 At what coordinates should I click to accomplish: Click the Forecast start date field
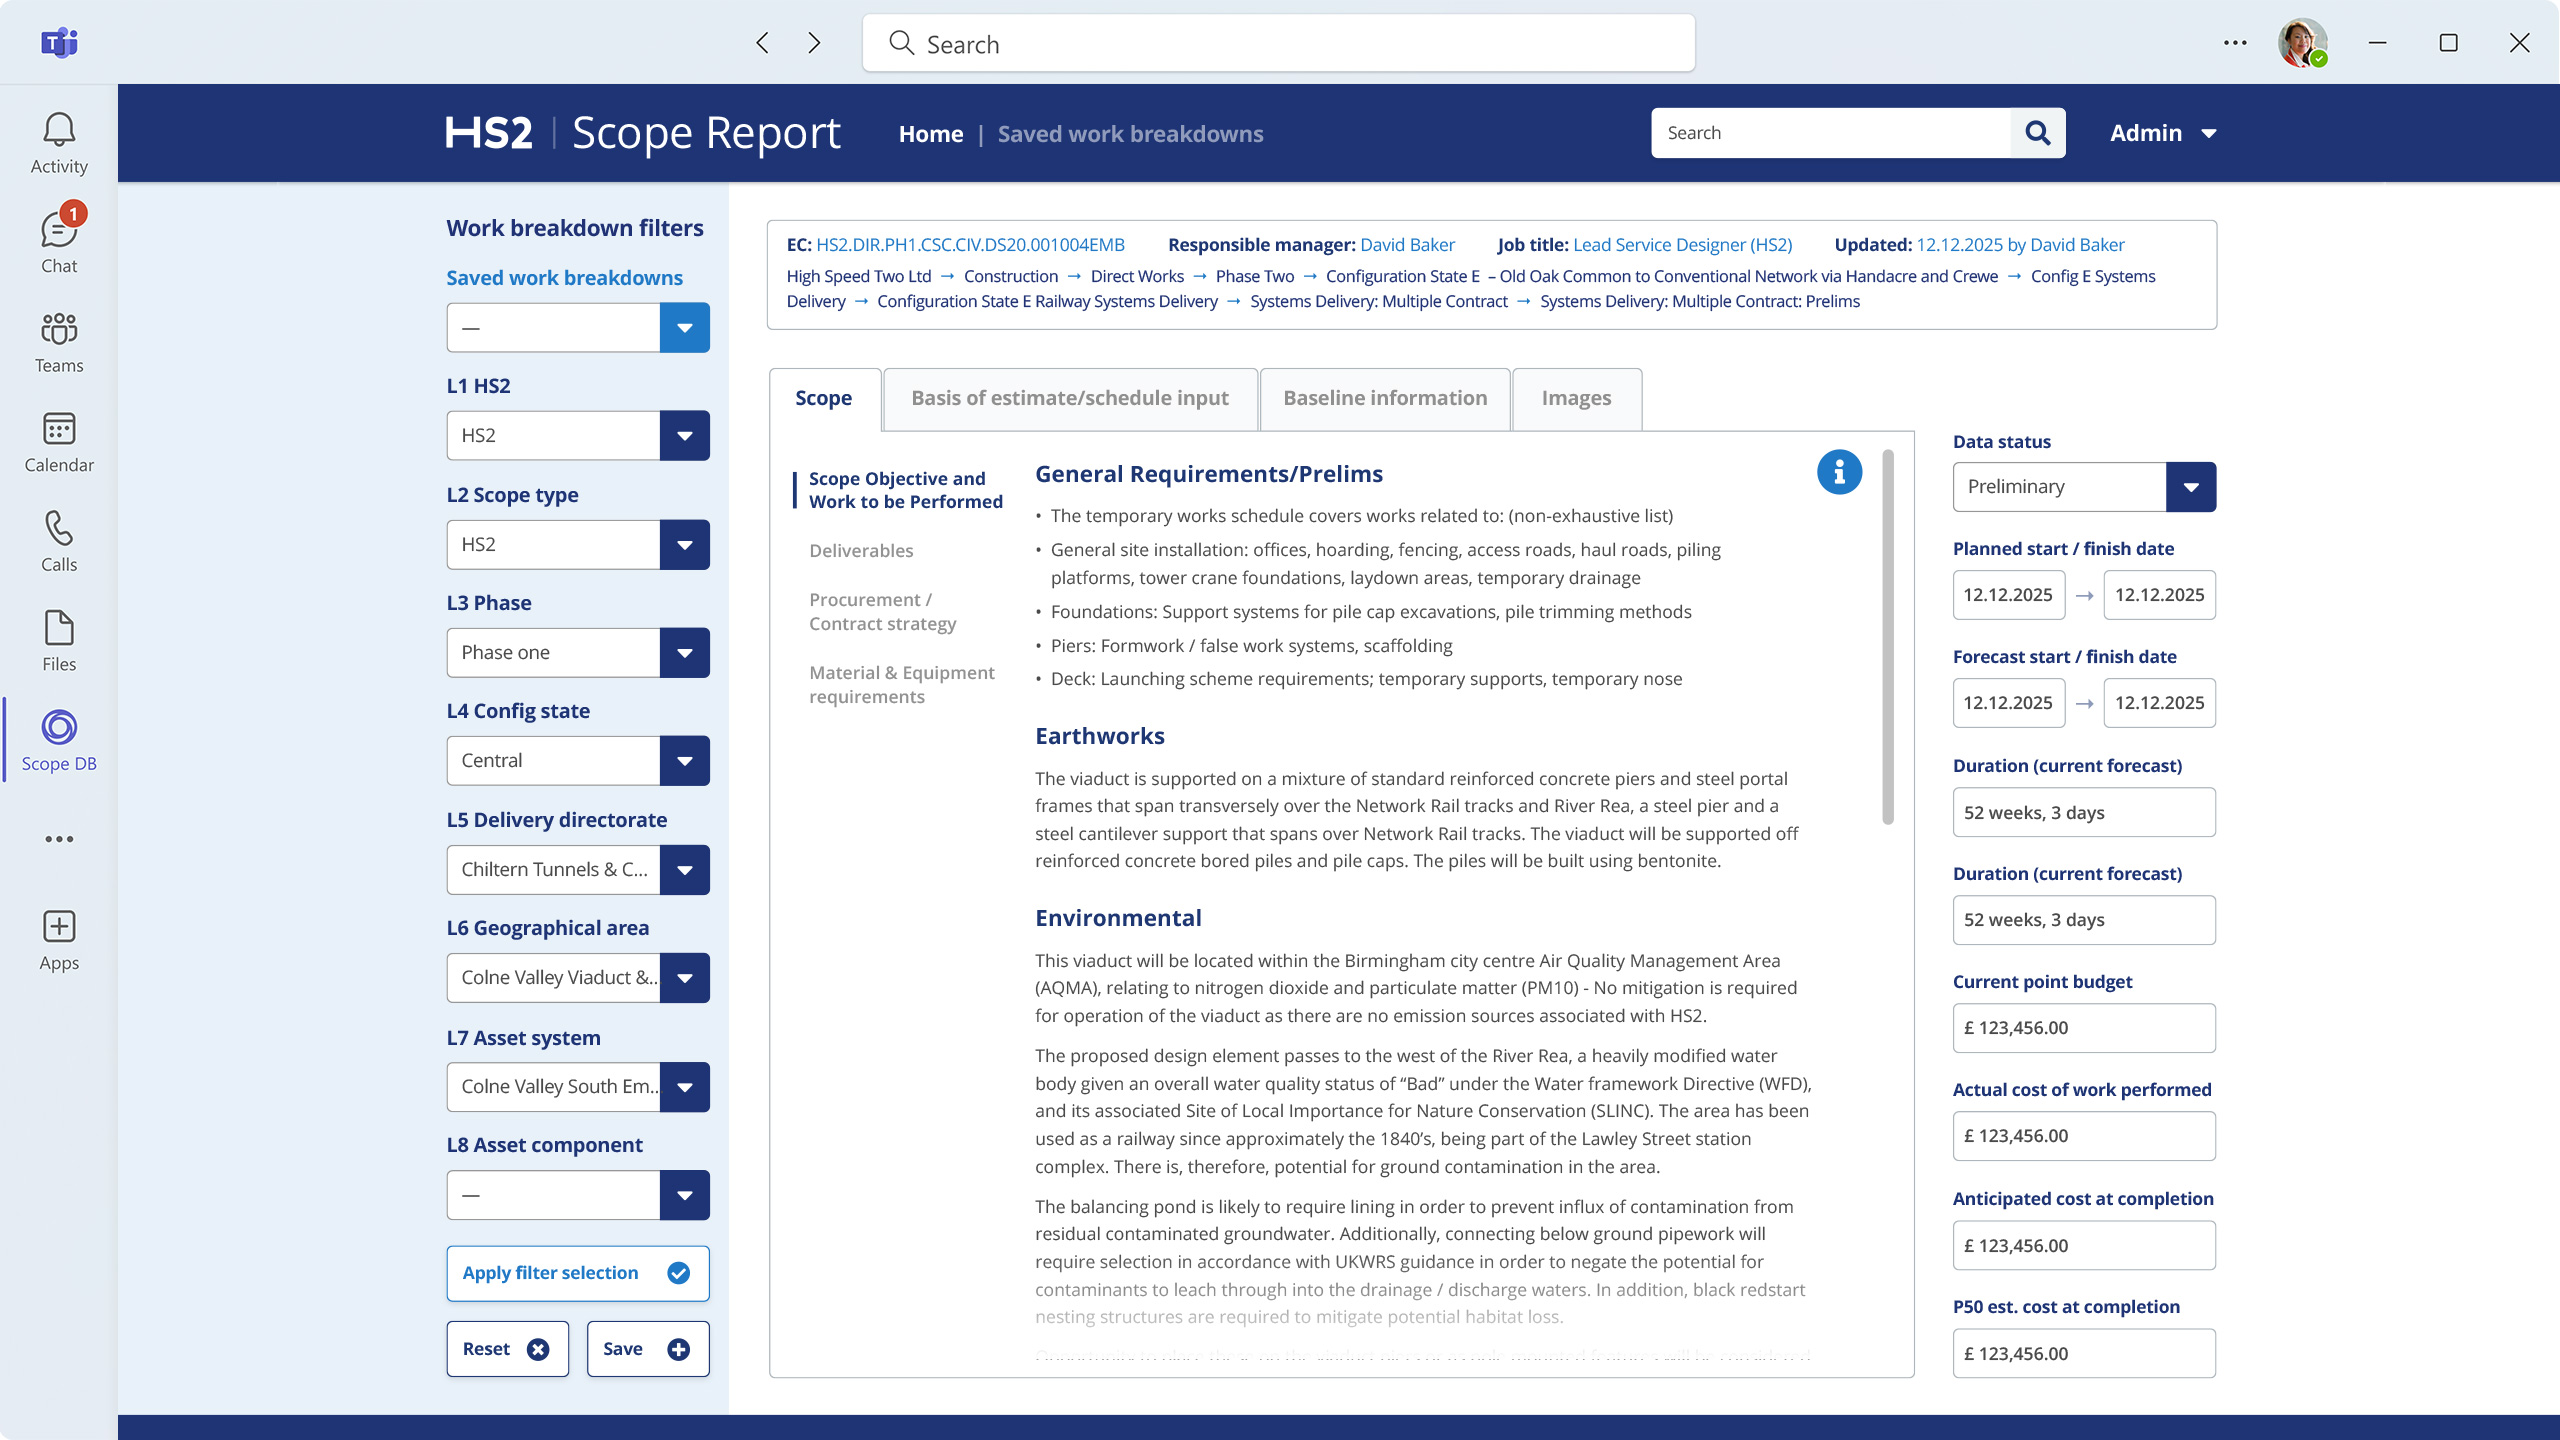click(x=2008, y=703)
